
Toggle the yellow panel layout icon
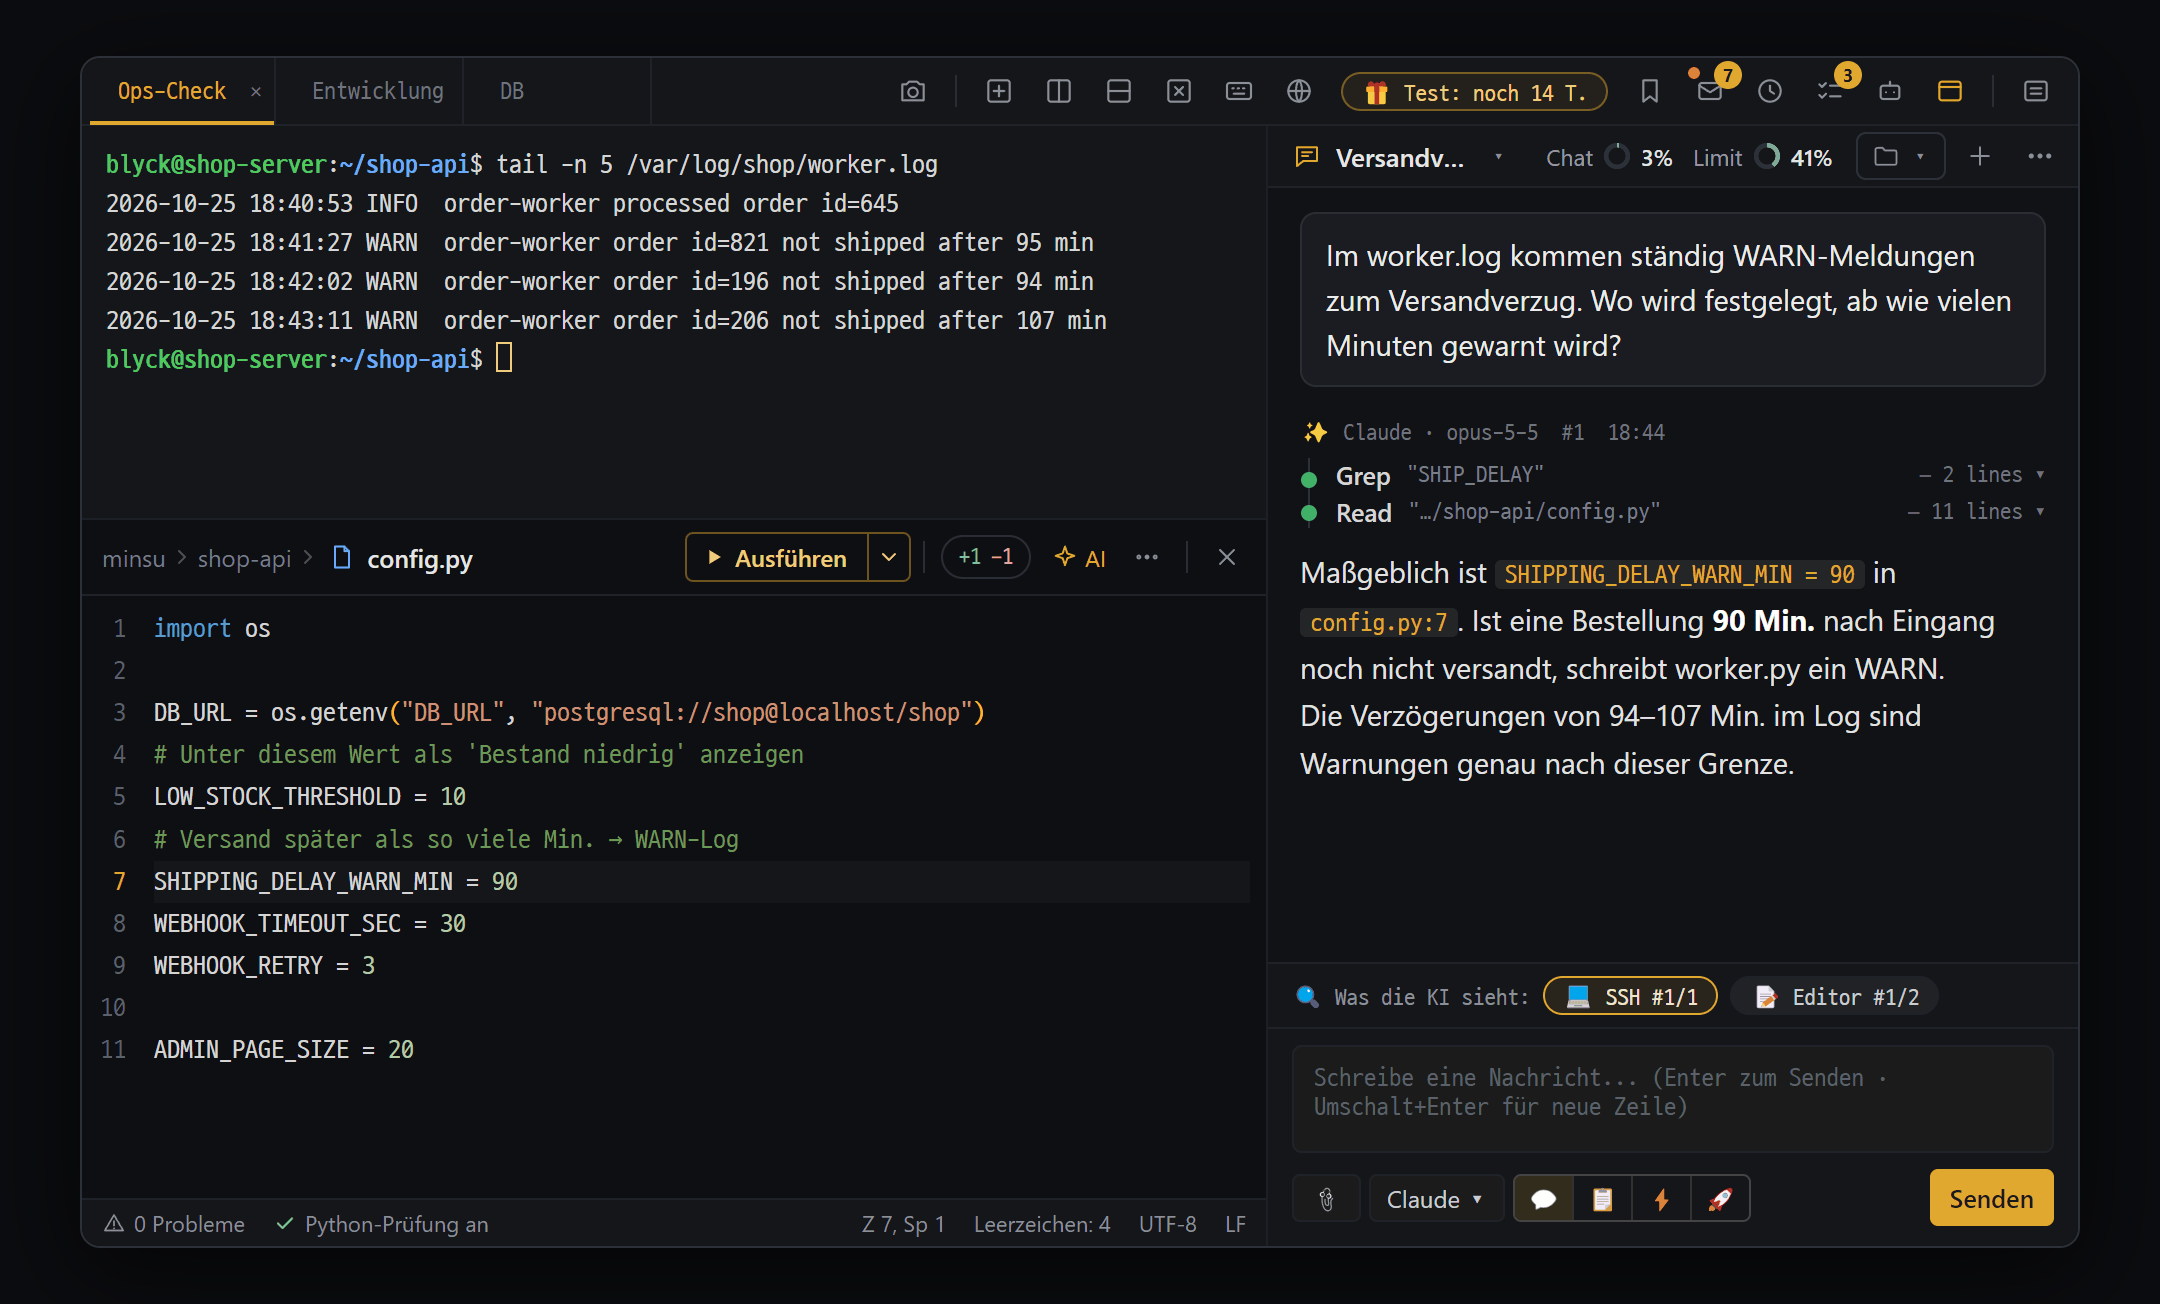(x=1950, y=92)
